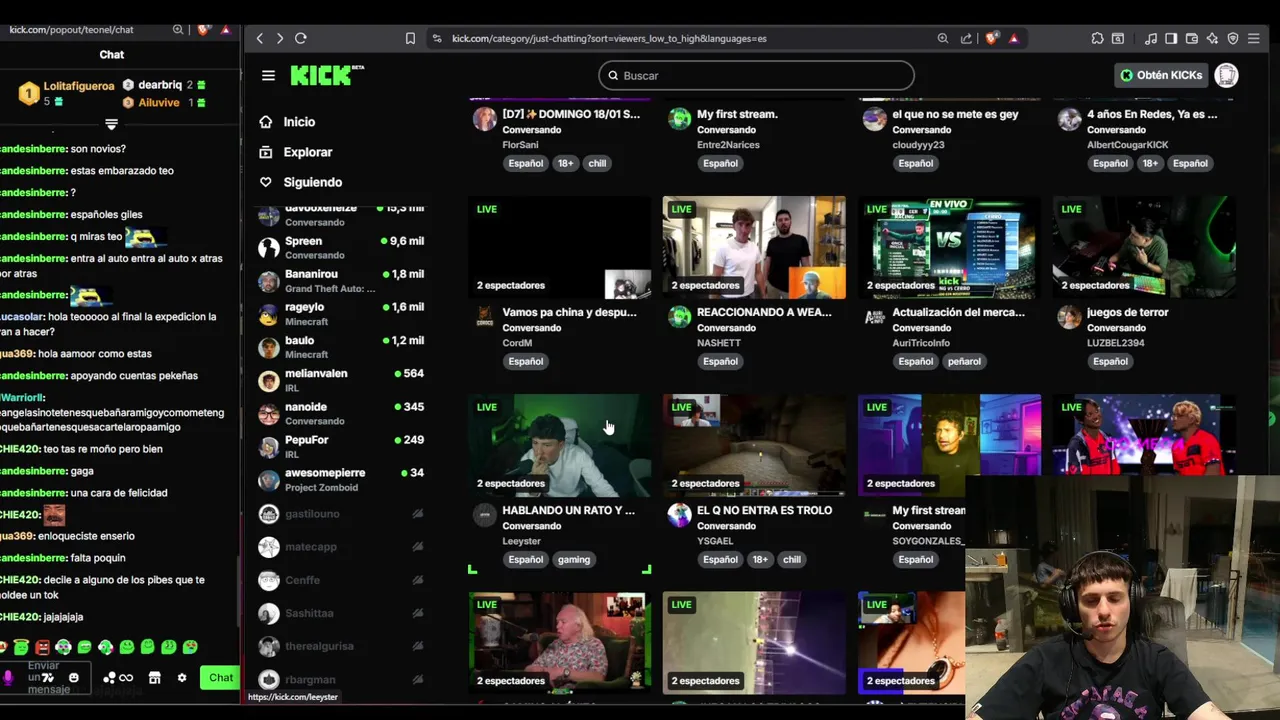
Task: Open site settings icon beside URL
Action: (x=437, y=38)
